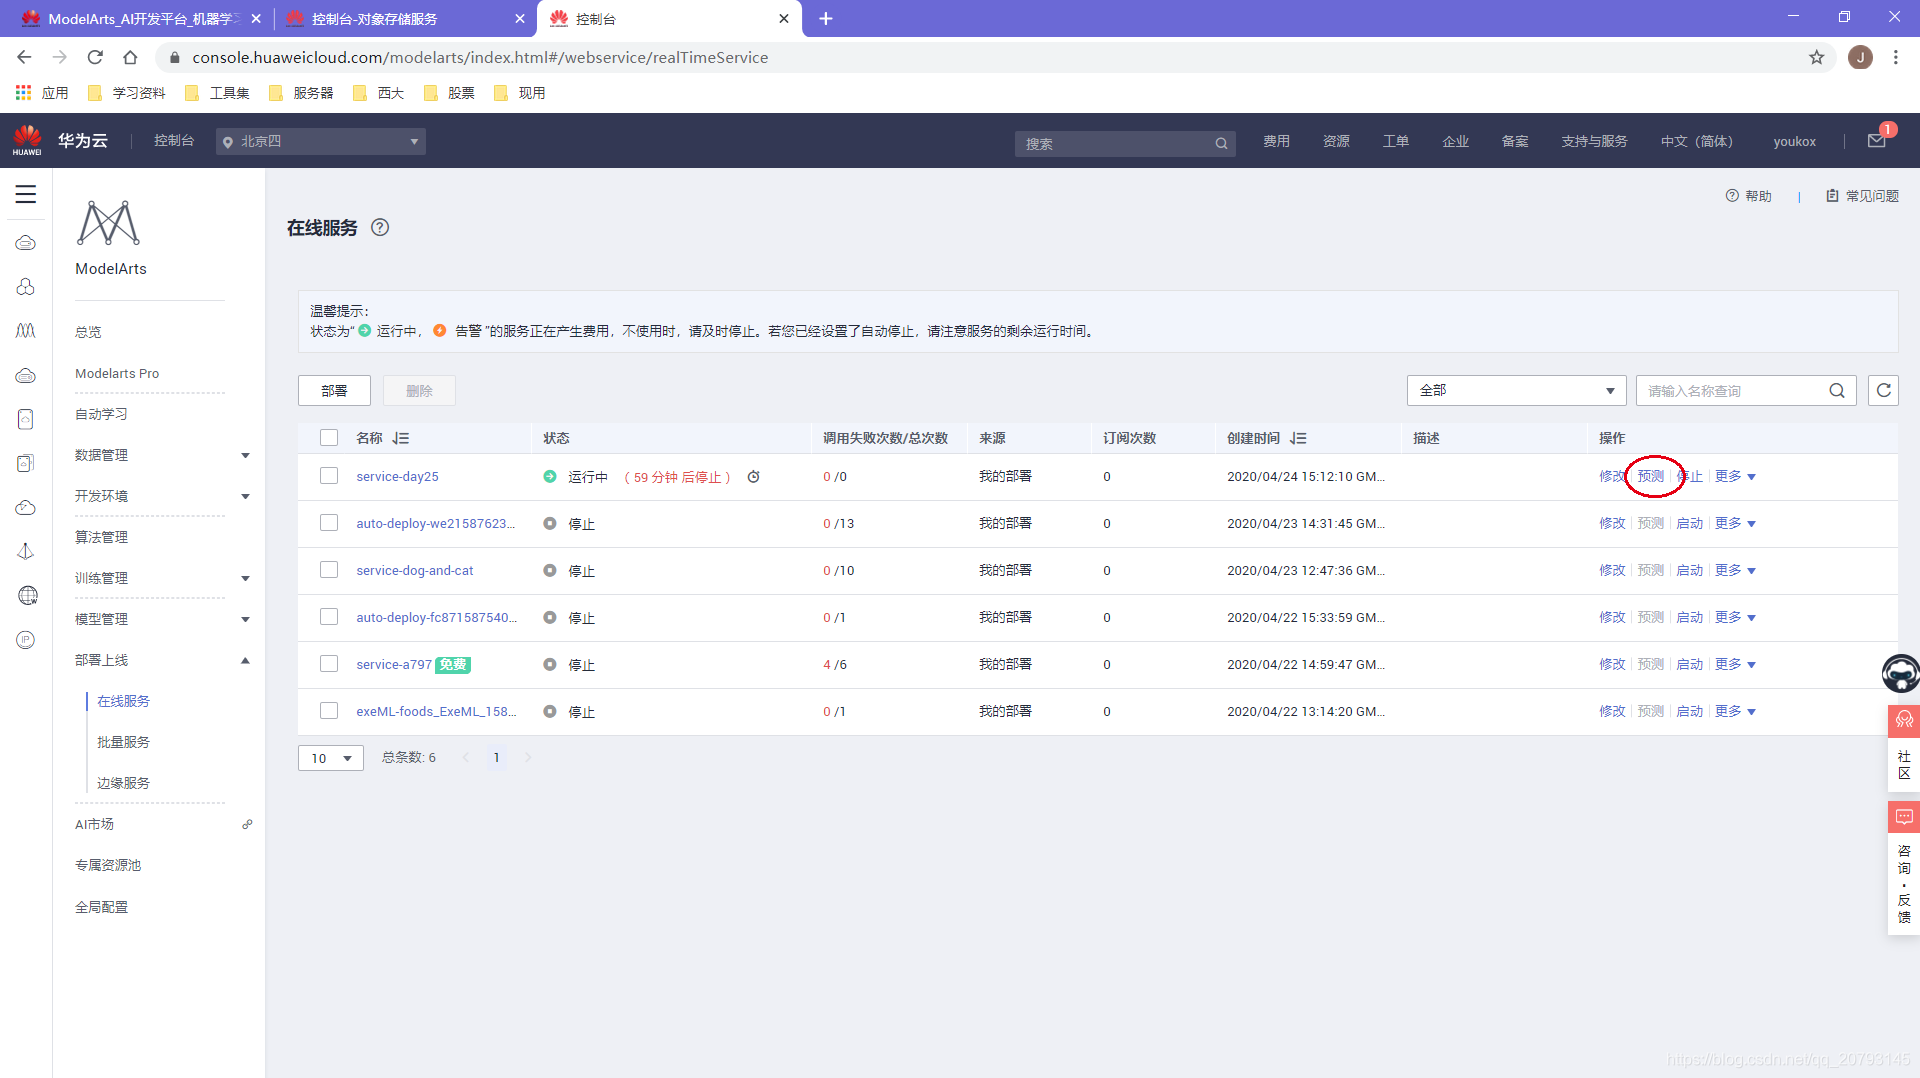Click 预测 for service-day25

pyautogui.click(x=1651, y=476)
